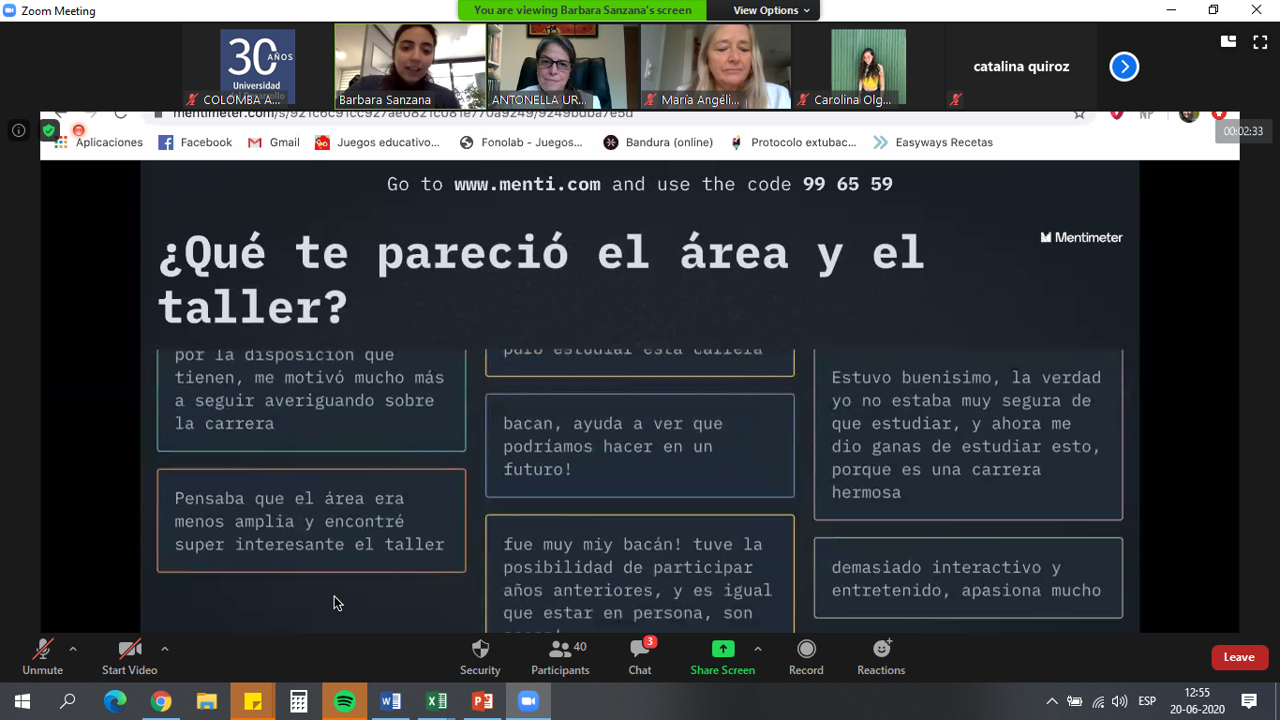Click the meeting information icon
The image size is (1280, 720).
18,130
